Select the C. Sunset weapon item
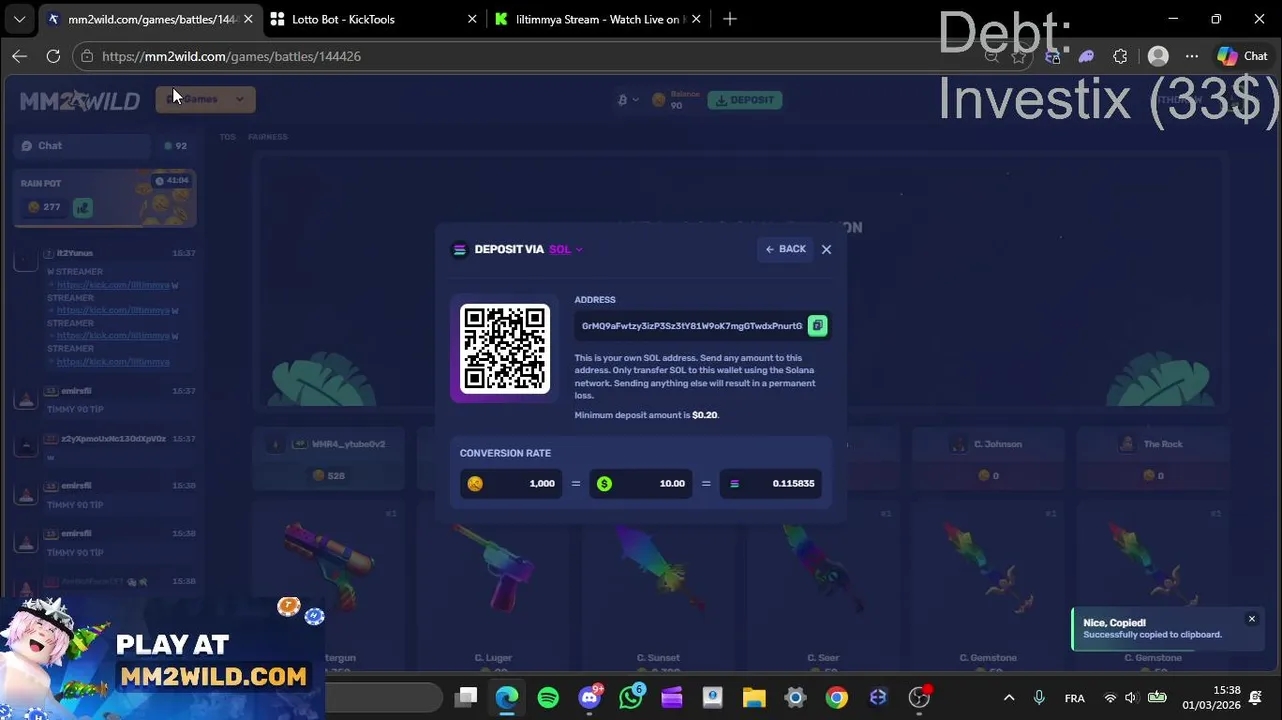Viewport: 1282px width, 720px height. point(658,586)
